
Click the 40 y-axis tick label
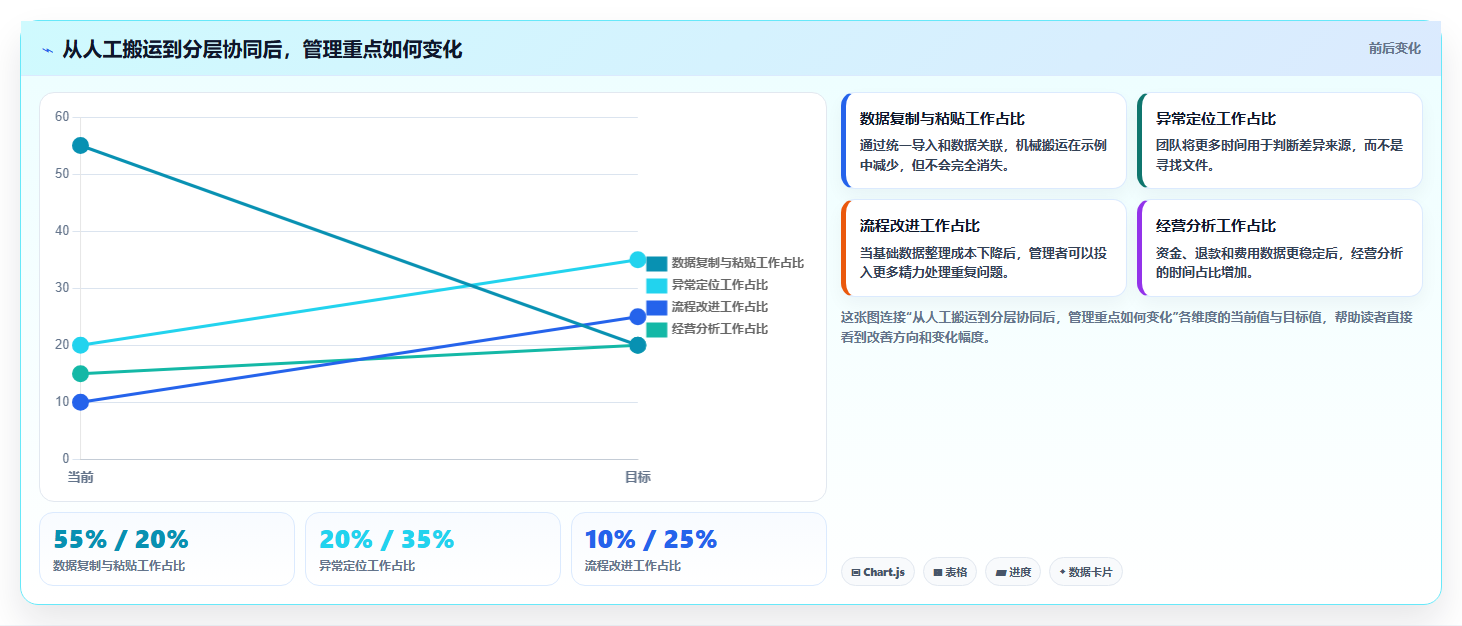62,231
